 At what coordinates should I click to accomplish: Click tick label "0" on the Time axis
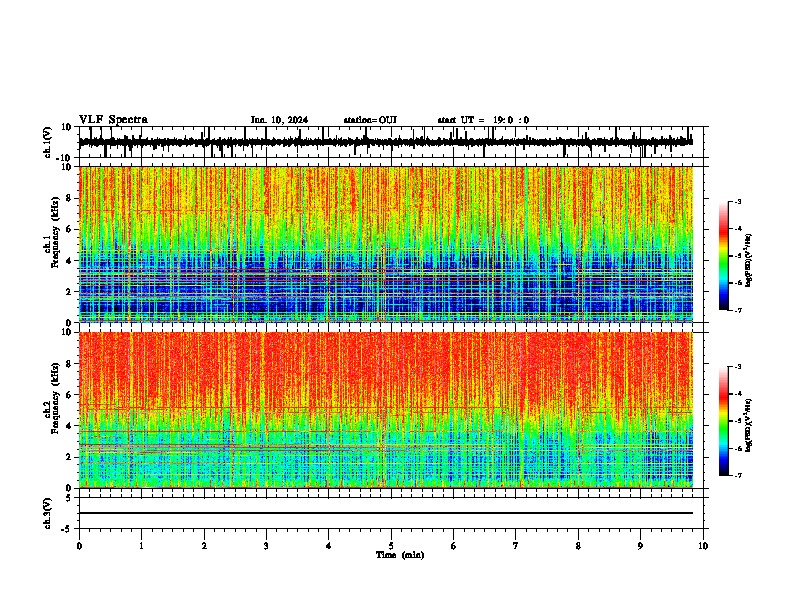[79, 546]
